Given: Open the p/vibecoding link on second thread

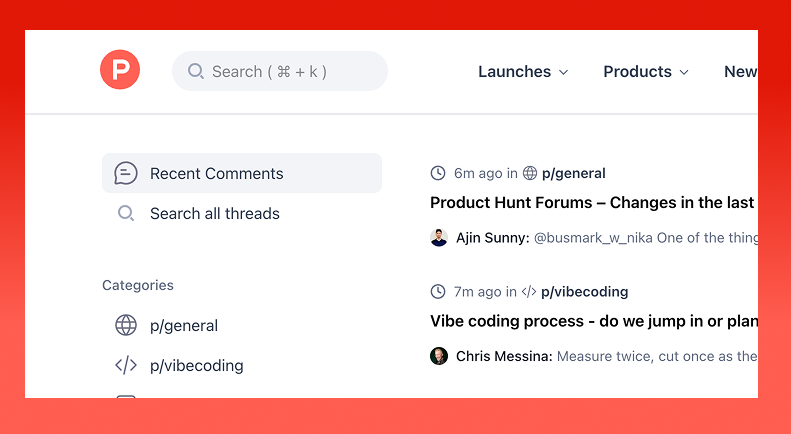Looking at the screenshot, I should [584, 292].
